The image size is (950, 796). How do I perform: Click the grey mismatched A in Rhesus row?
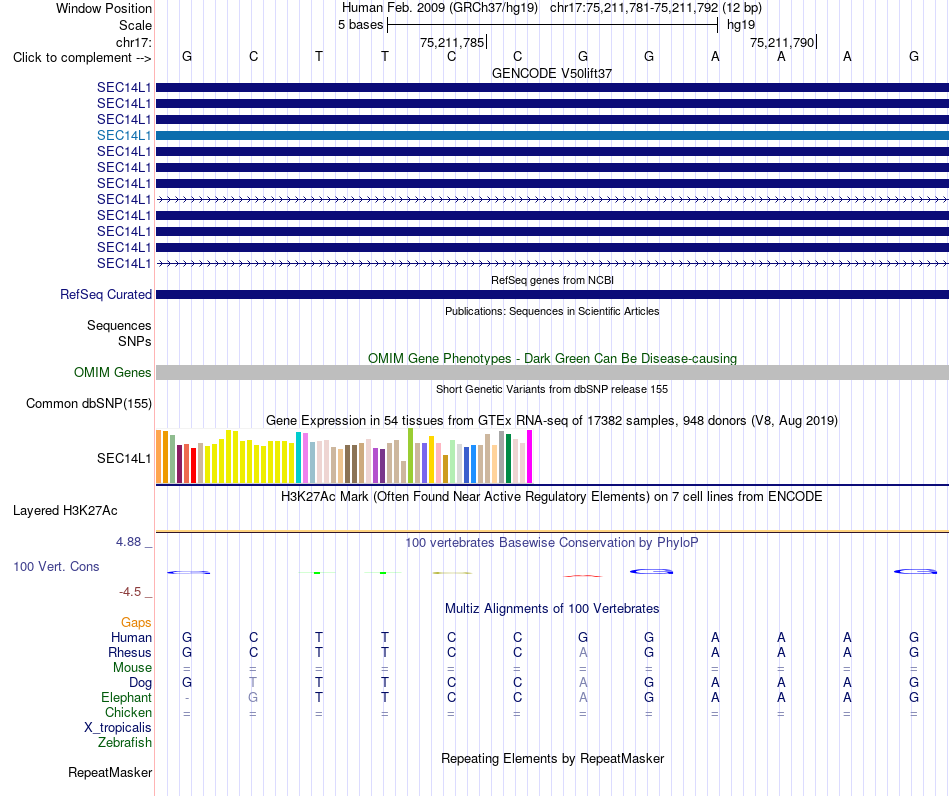583,652
